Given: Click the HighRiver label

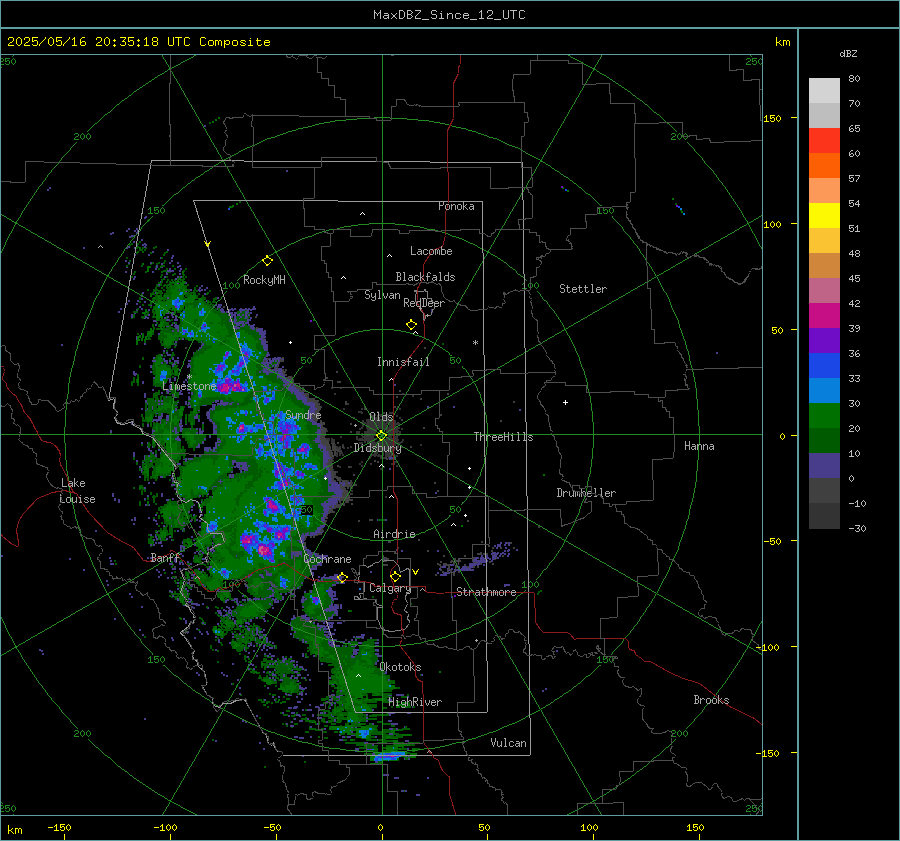Looking at the screenshot, I should 415,702.
